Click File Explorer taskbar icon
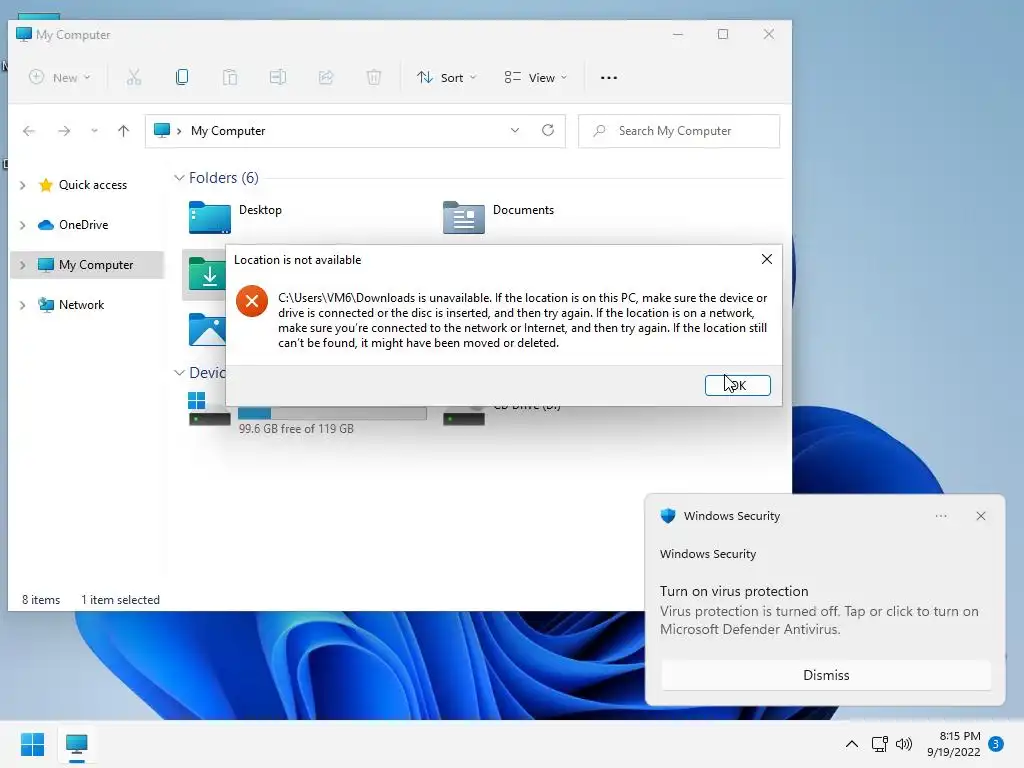The height and width of the screenshot is (768, 1024). click(76, 744)
